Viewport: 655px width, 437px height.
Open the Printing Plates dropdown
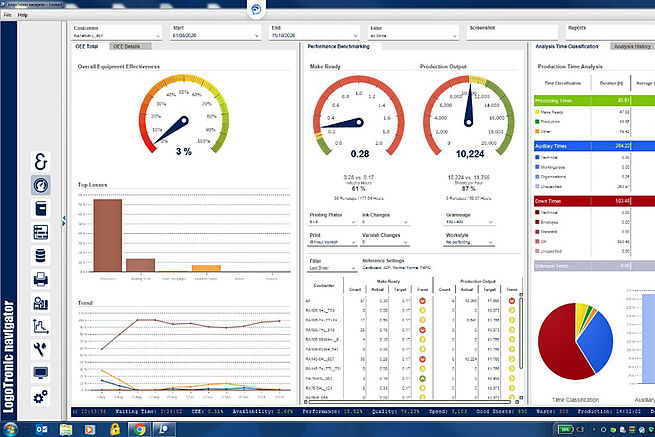coord(332,222)
